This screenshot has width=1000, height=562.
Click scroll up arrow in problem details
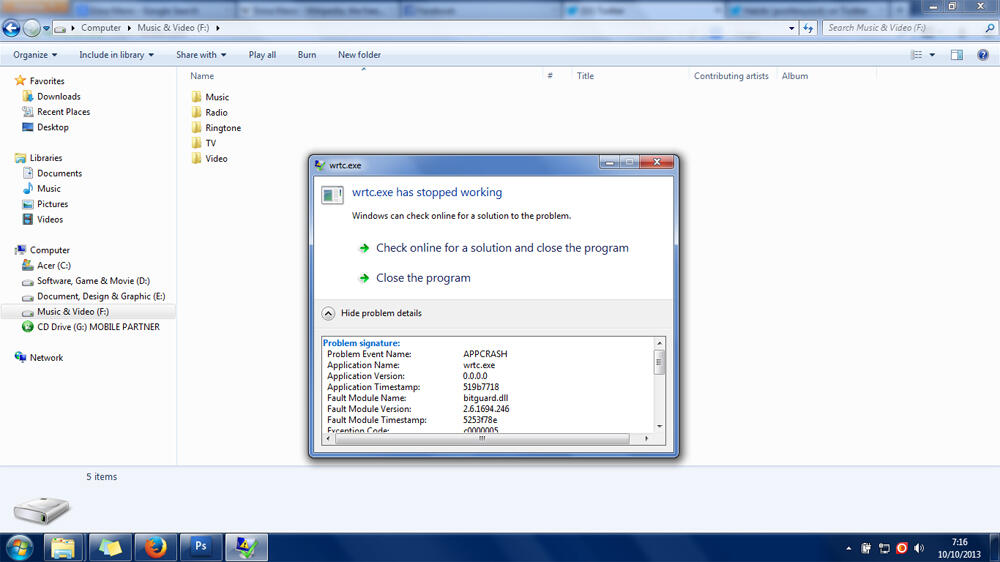[659, 343]
